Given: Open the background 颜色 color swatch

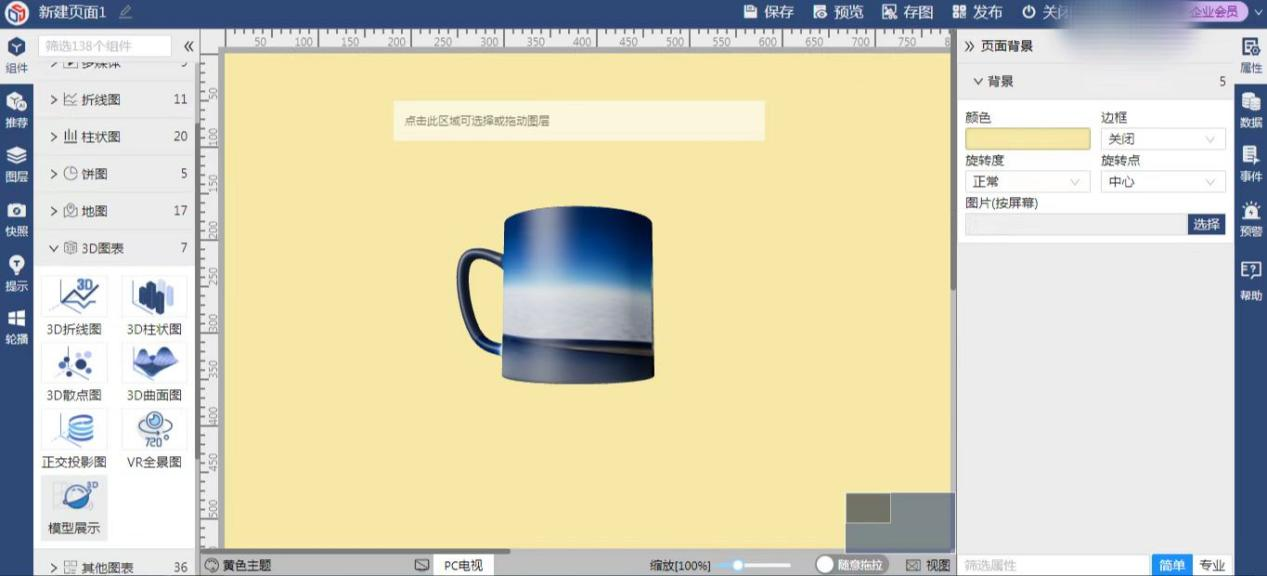Looking at the screenshot, I should coord(1027,139).
